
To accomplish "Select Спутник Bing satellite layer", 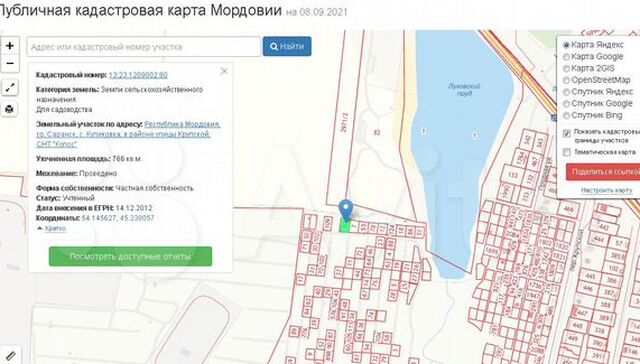I will point(566,115).
